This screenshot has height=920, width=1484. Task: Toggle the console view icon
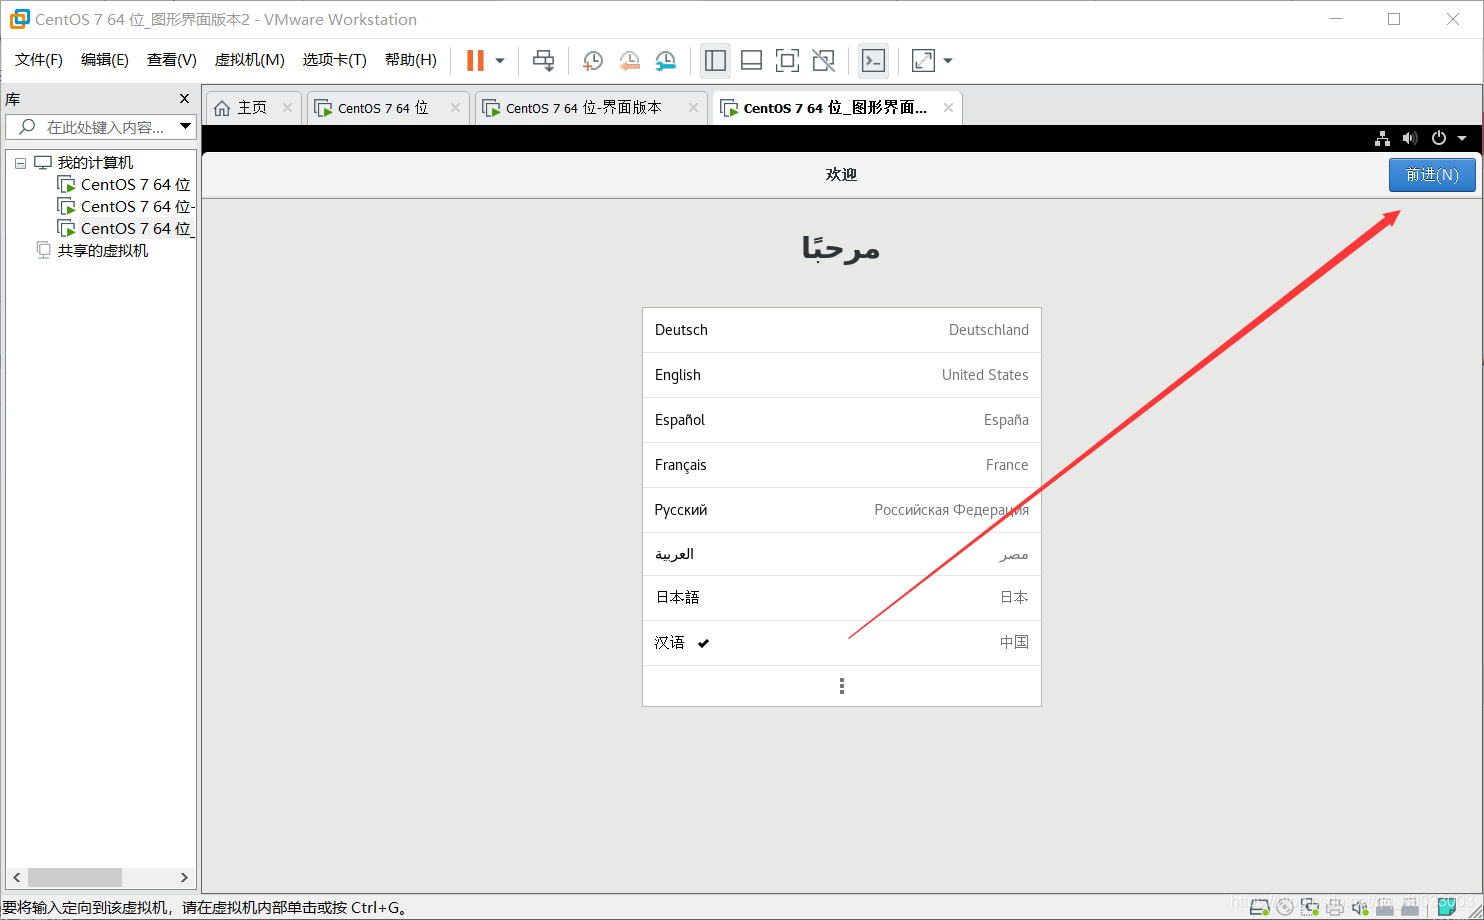point(873,61)
